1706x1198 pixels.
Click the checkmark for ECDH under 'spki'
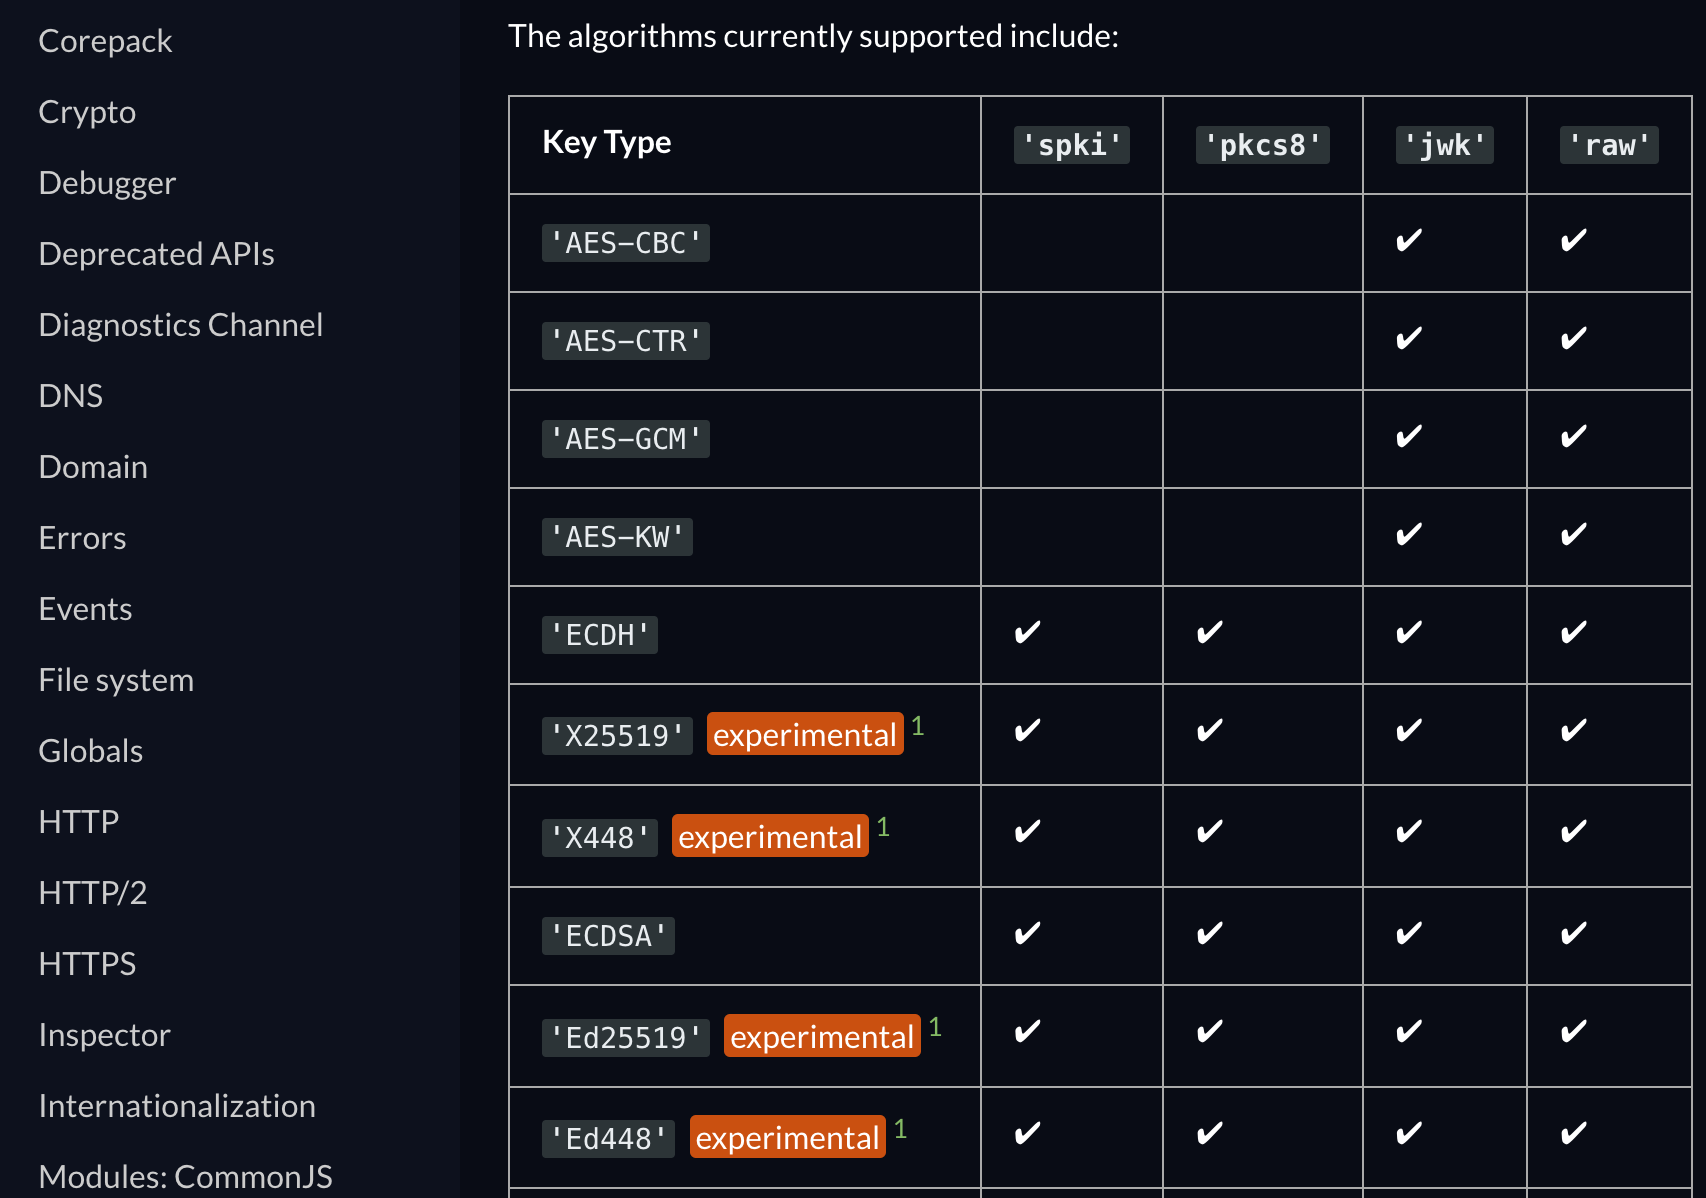(x=1028, y=633)
